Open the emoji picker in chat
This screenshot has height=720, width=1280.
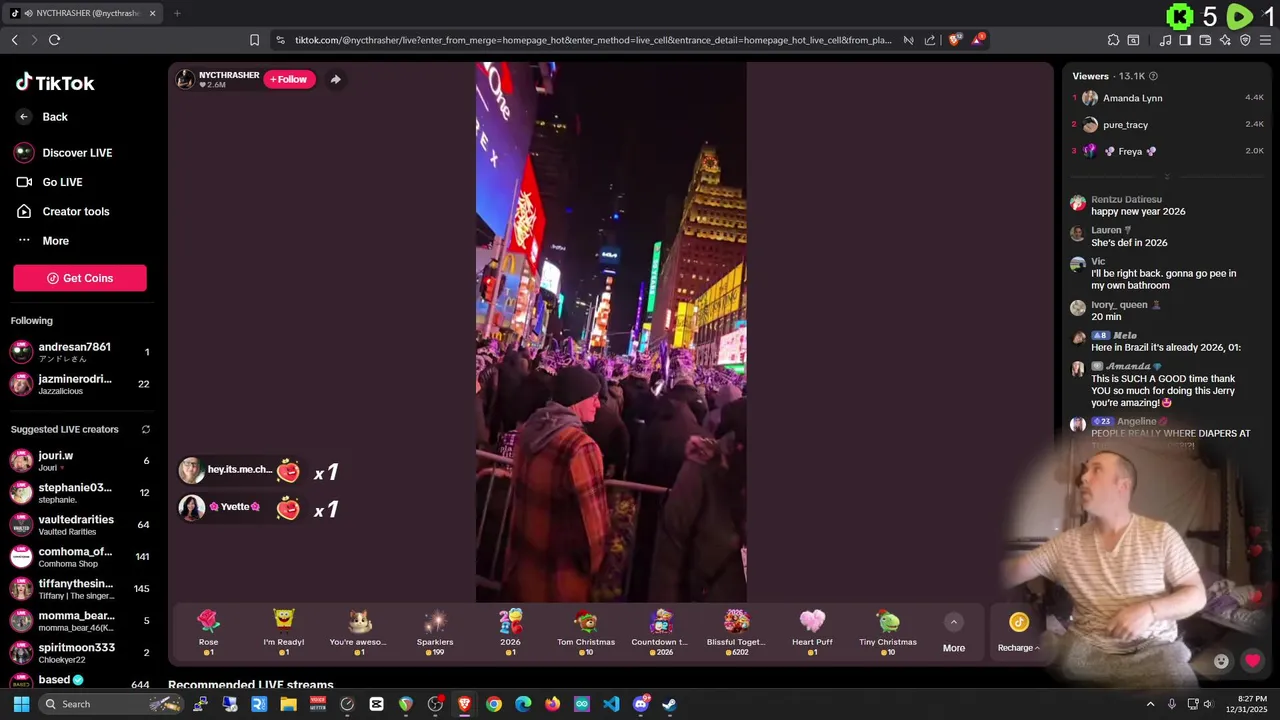point(1221,661)
